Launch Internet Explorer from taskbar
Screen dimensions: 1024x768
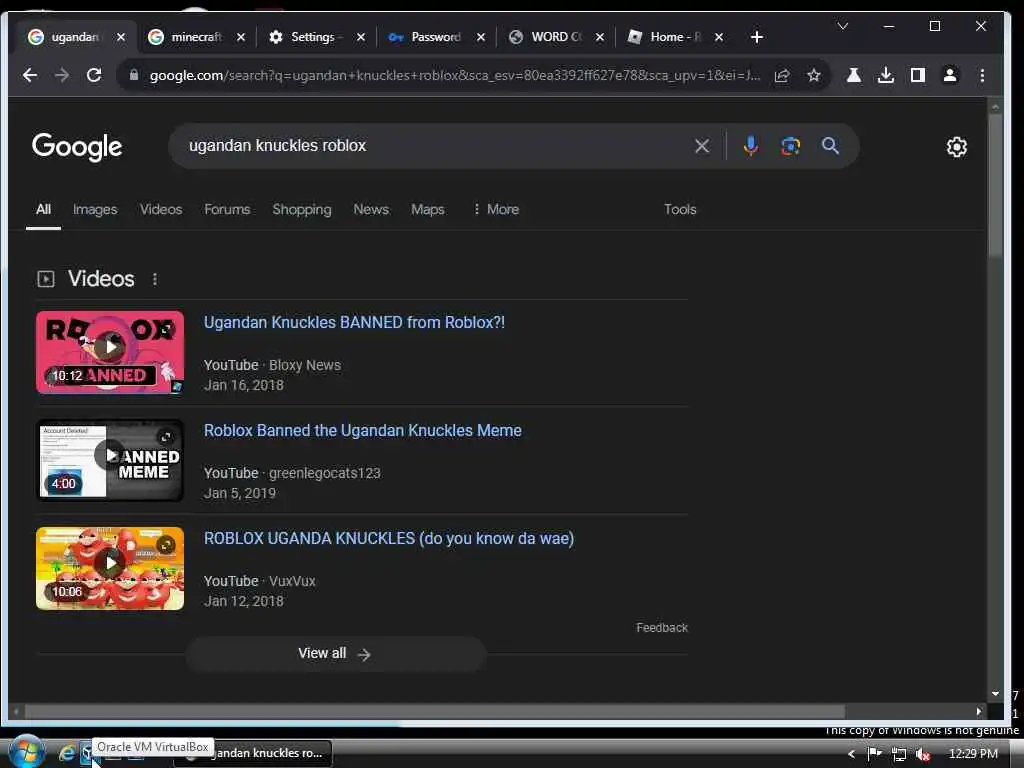coord(67,754)
